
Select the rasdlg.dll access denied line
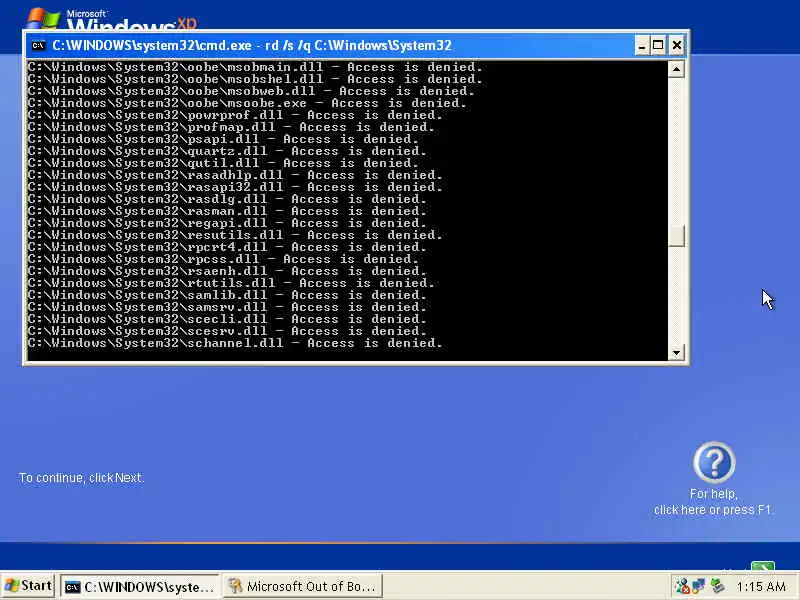[227, 199]
